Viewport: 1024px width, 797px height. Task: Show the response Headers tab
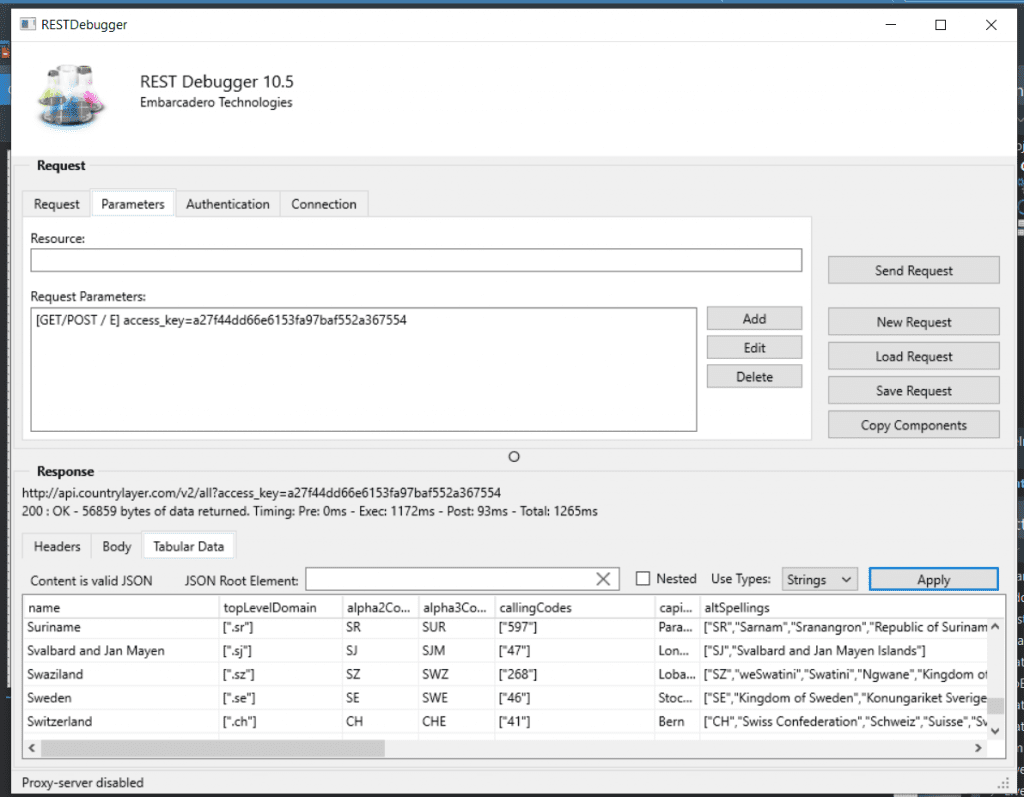pos(57,546)
